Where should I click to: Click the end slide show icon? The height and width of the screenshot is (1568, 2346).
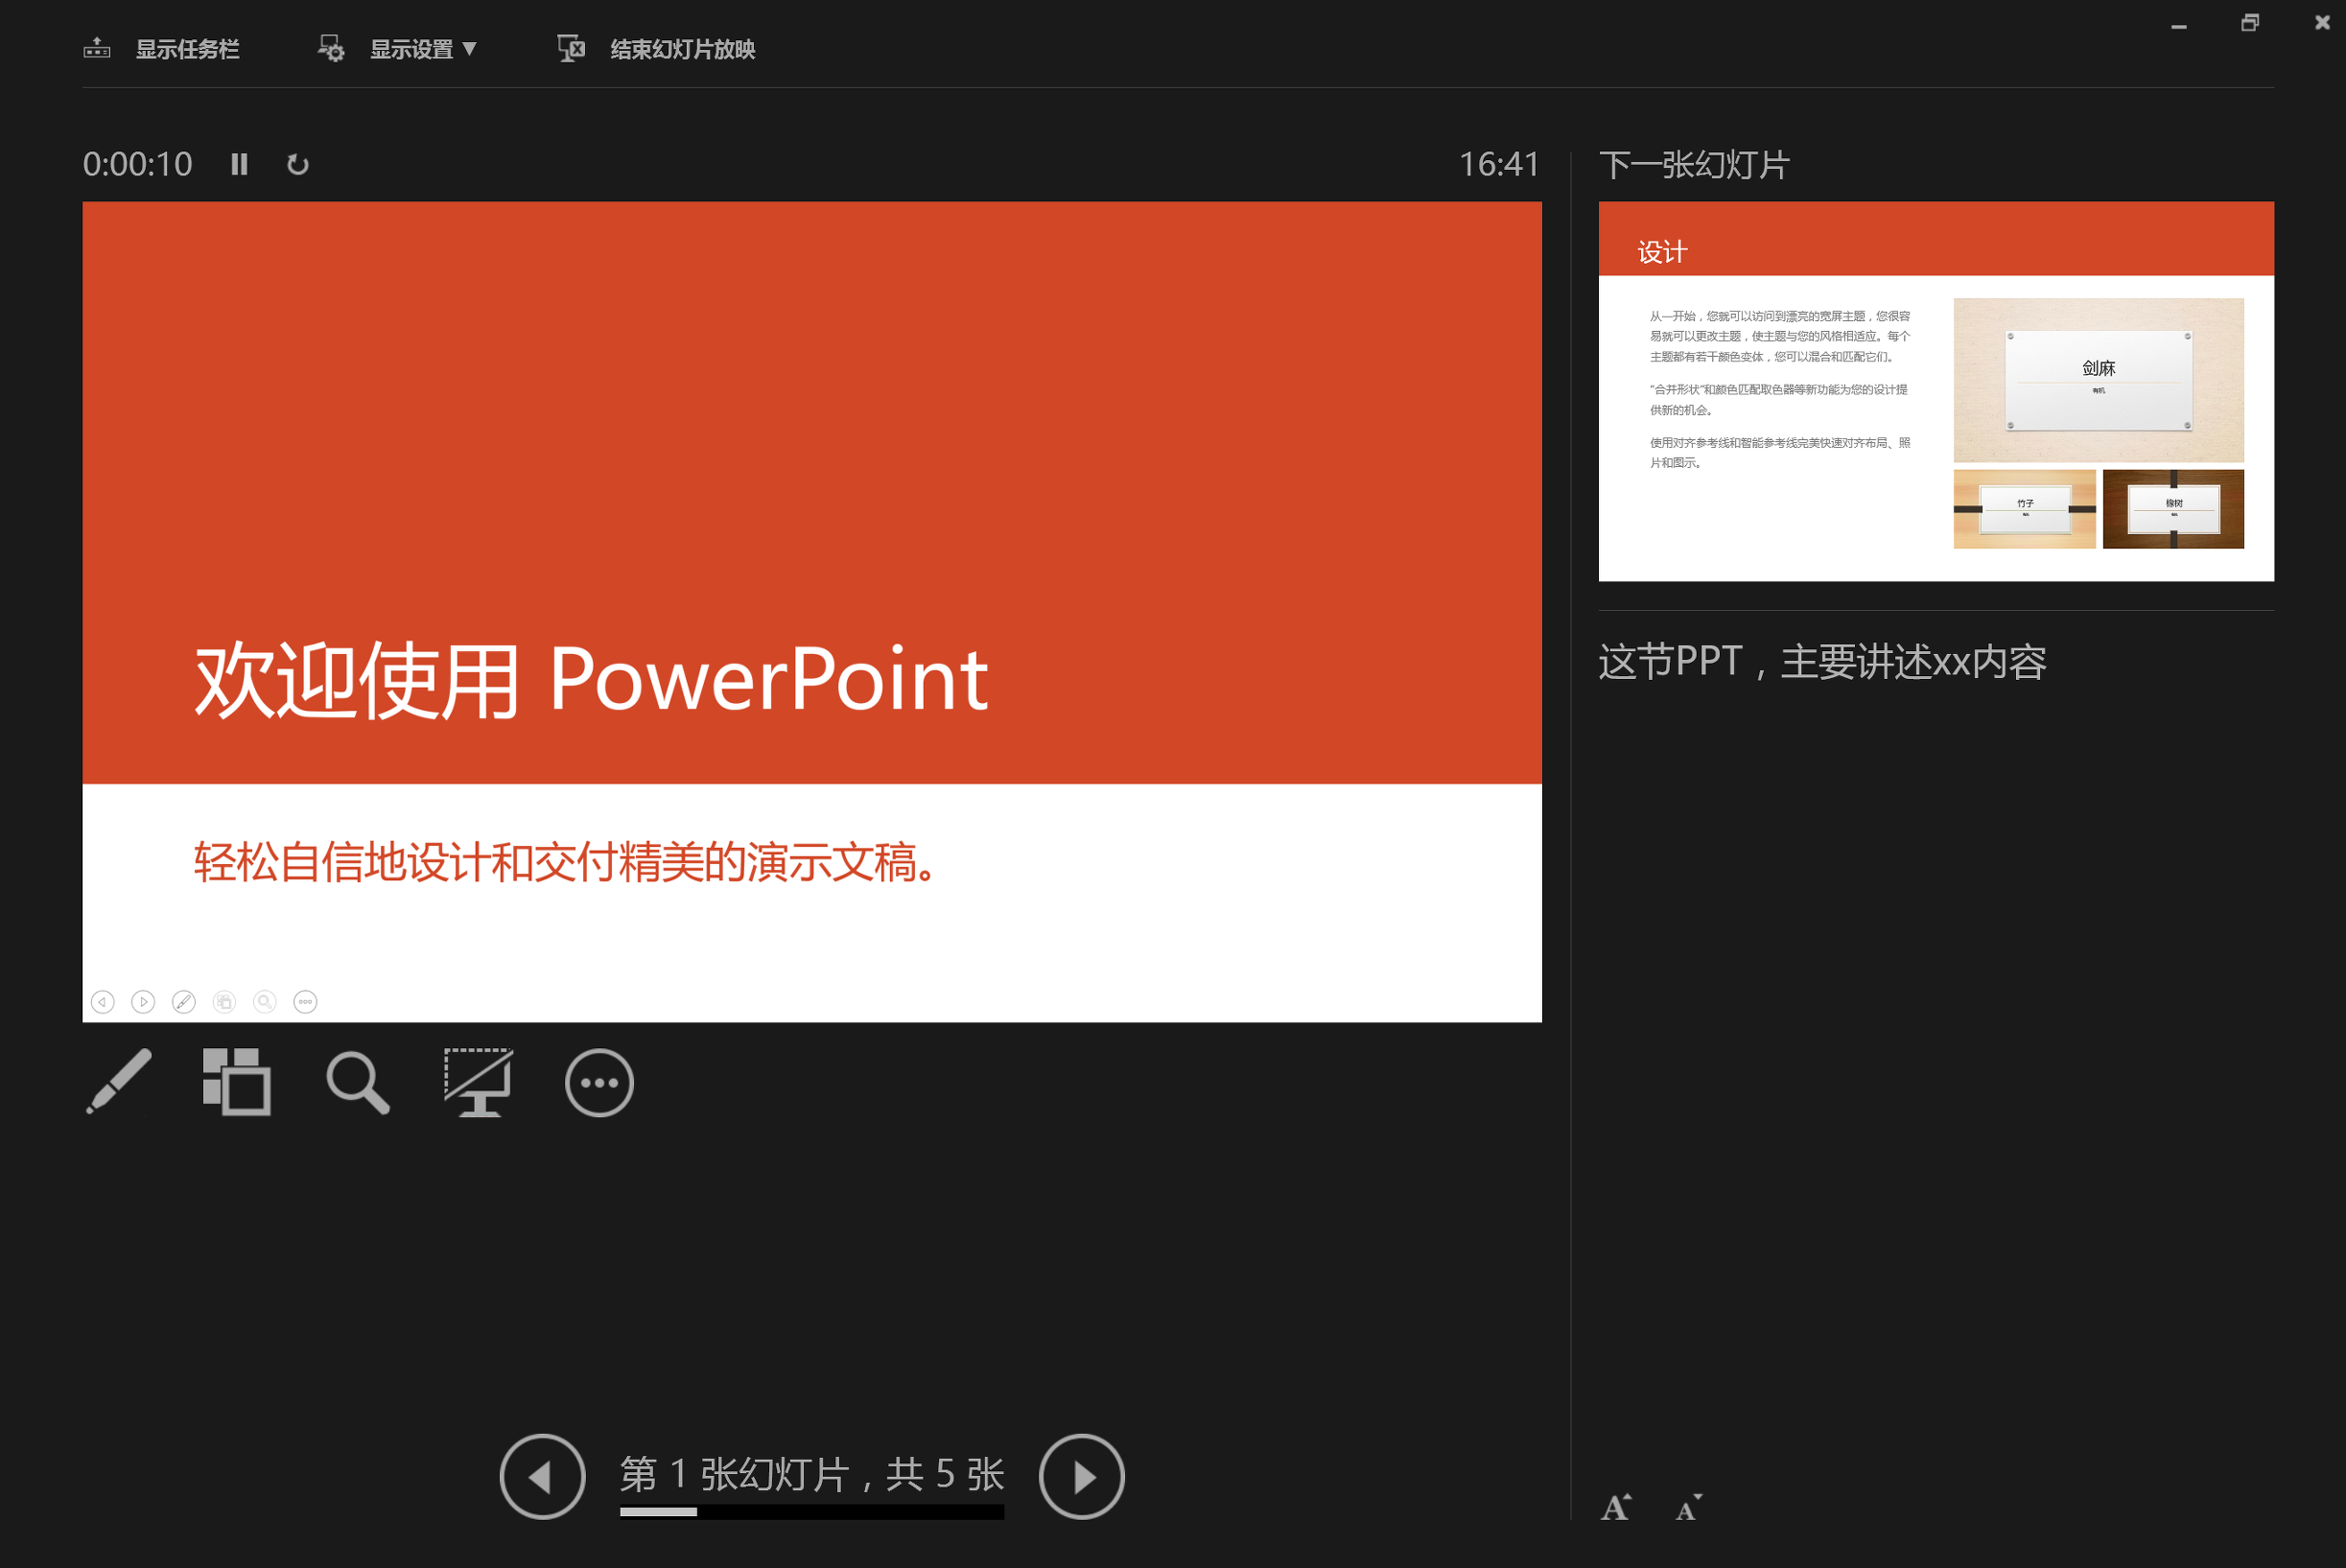click(x=571, y=48)
